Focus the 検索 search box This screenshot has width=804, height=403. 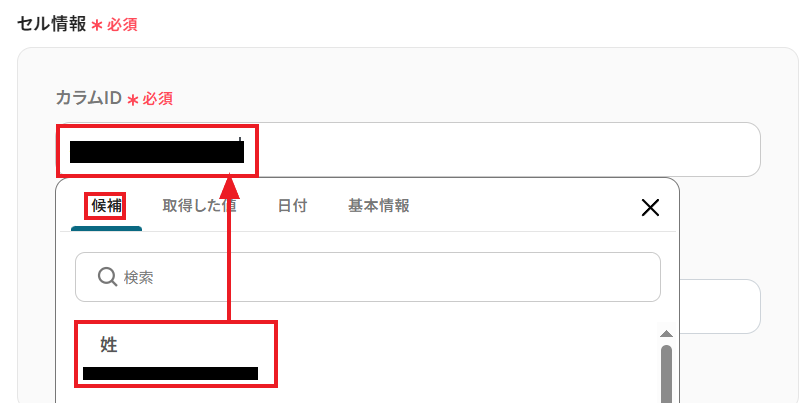click(x=368, y=277)
